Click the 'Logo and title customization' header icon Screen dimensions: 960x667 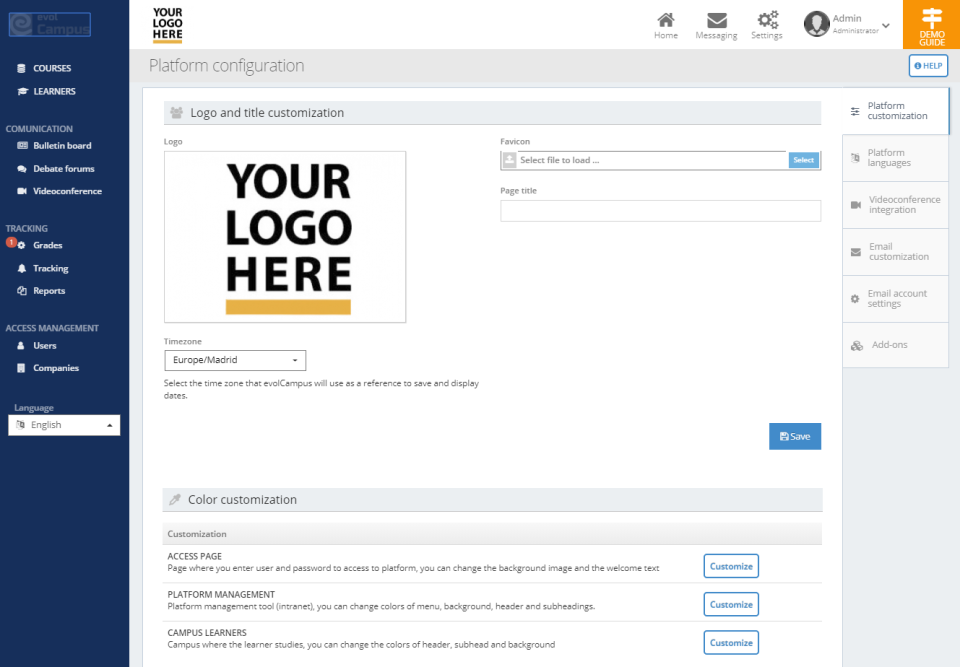coord(176,113)
